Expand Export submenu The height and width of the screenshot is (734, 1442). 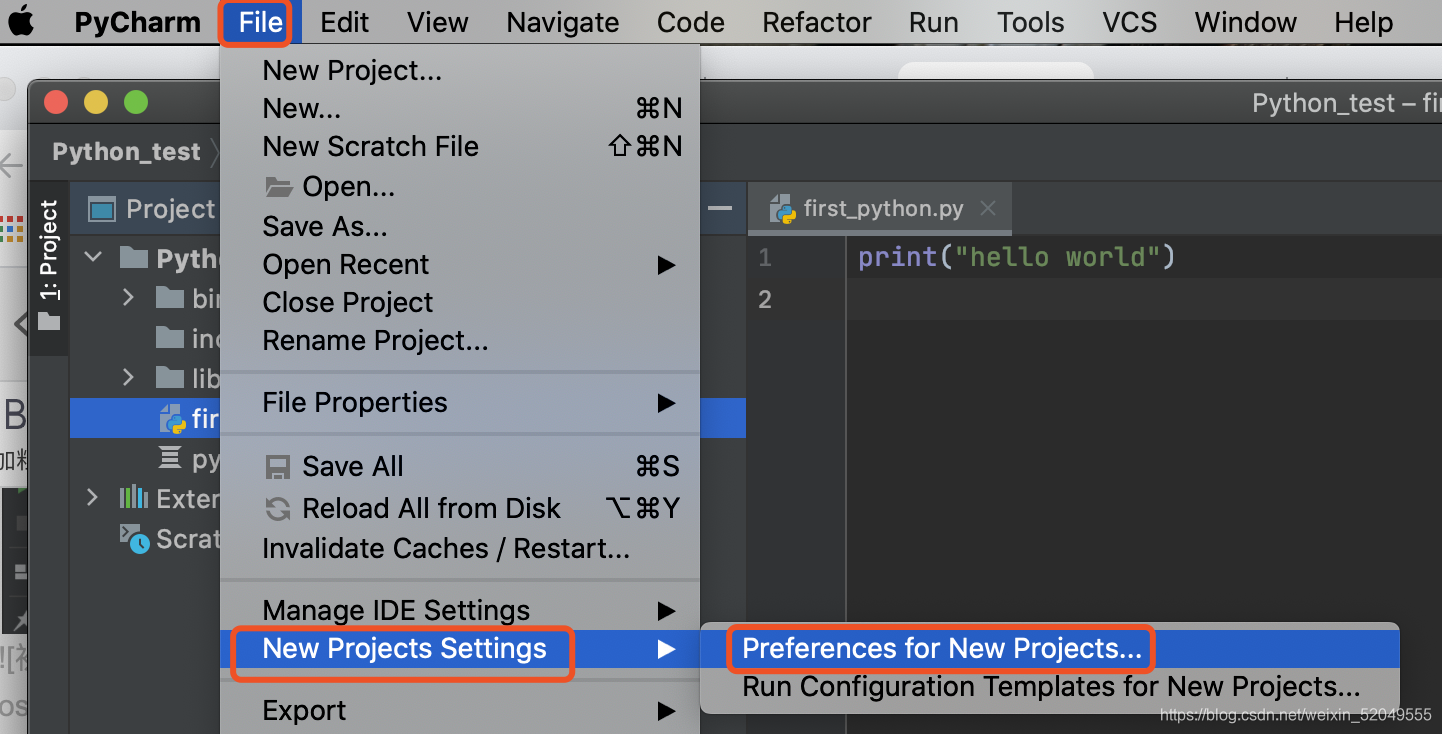[x=460, y=710]
